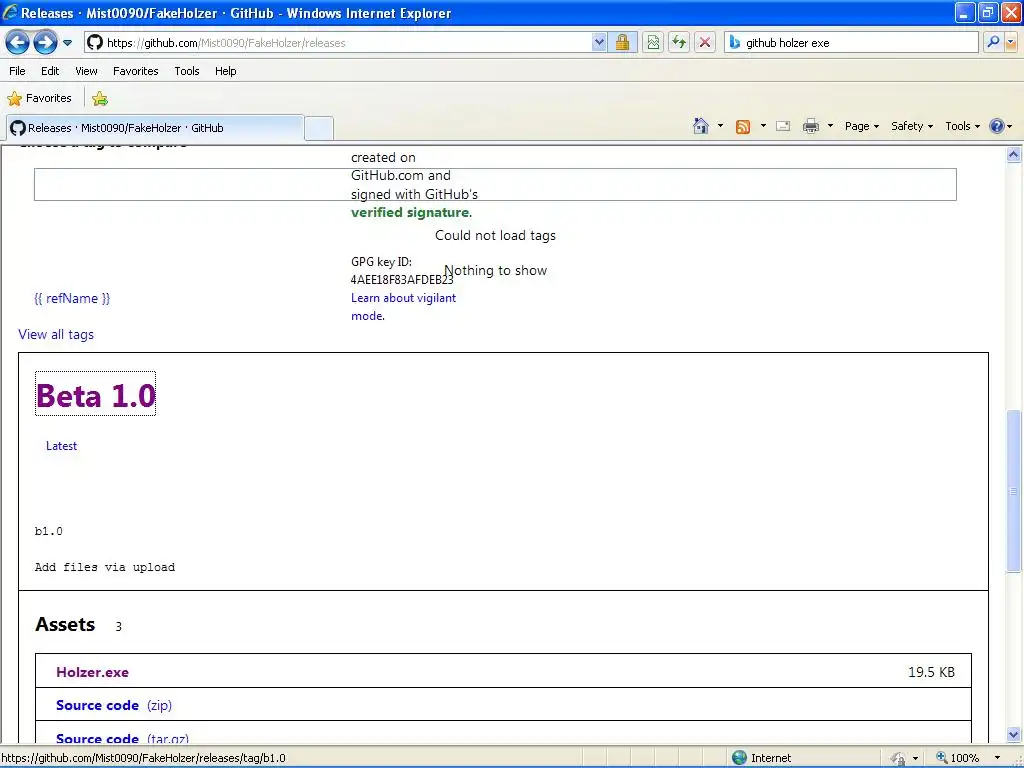Add to Favorites bar star icon
The image size is (1024, 768).
pyautogui.click(x=100, y=99)
